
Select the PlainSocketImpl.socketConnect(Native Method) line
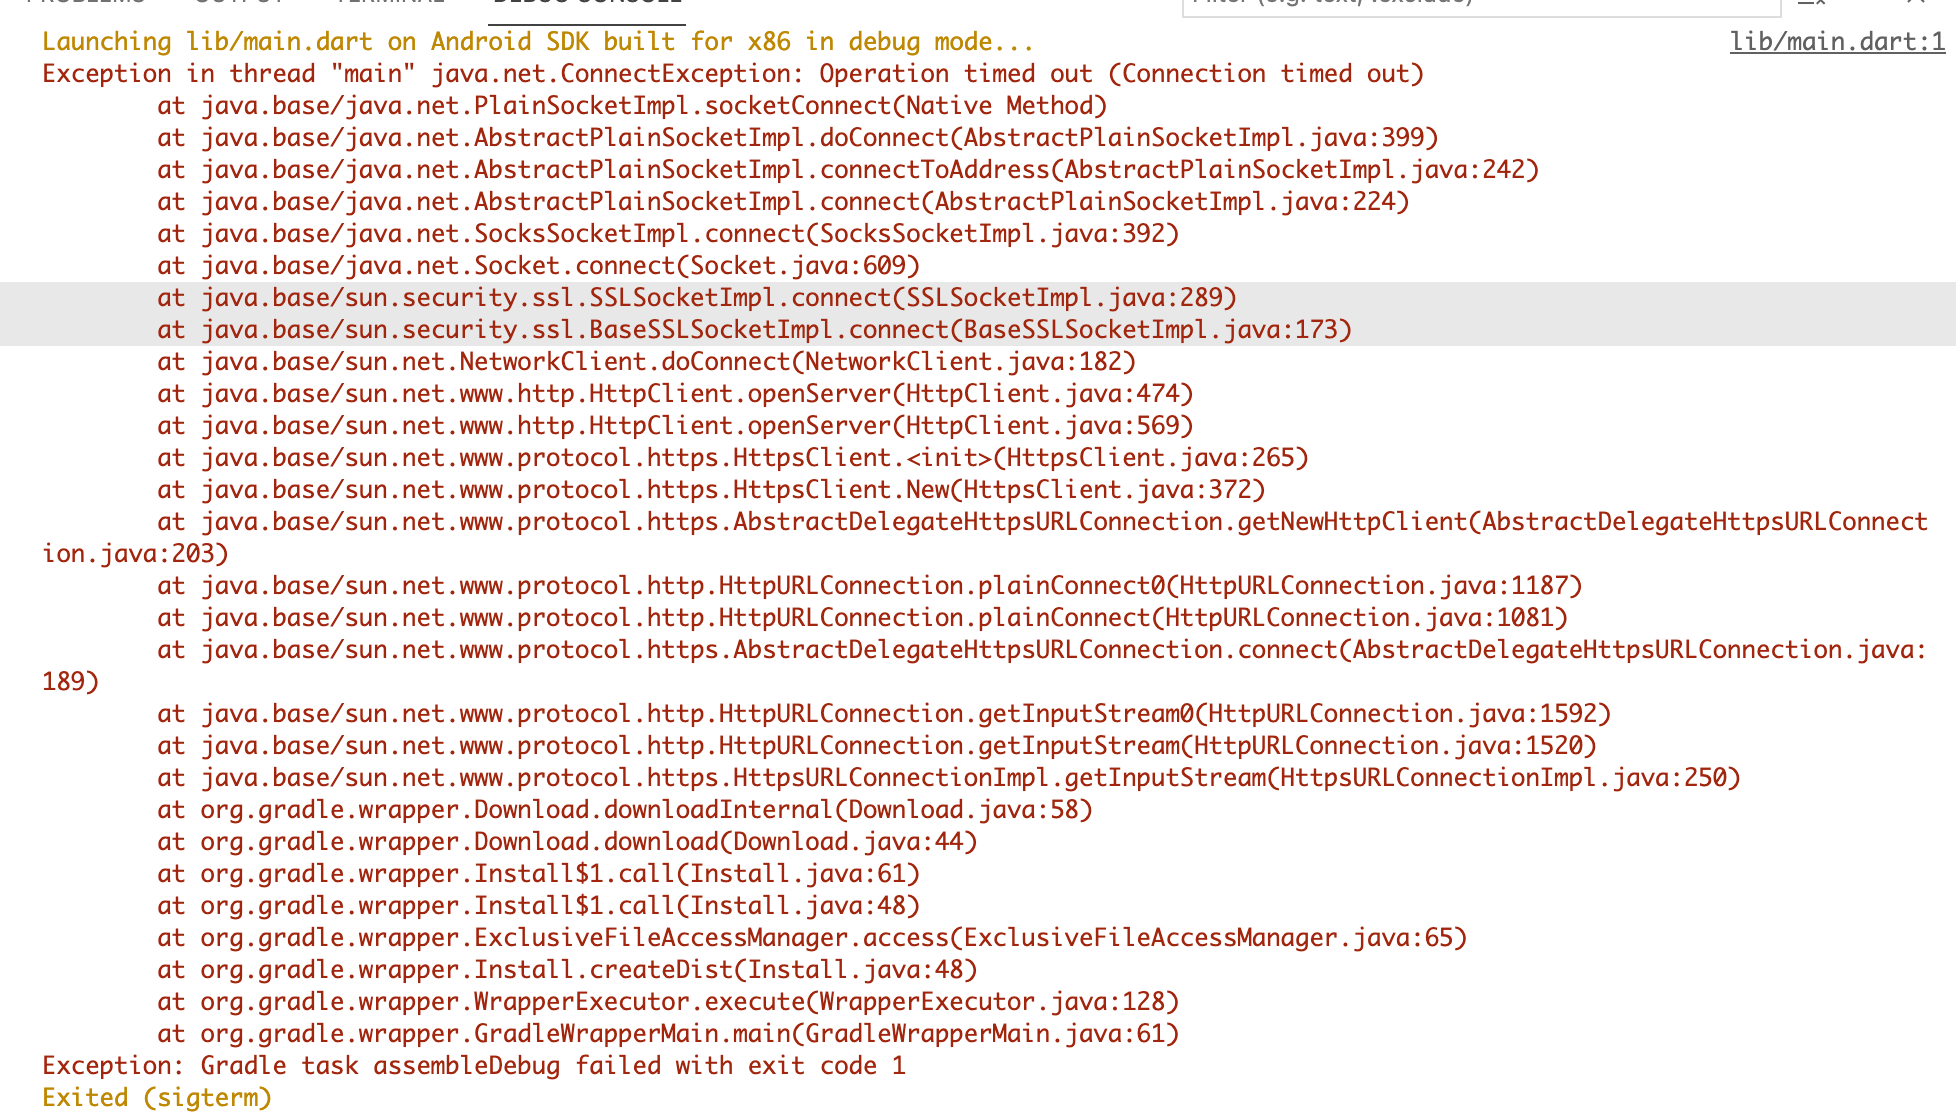point(632,106)
